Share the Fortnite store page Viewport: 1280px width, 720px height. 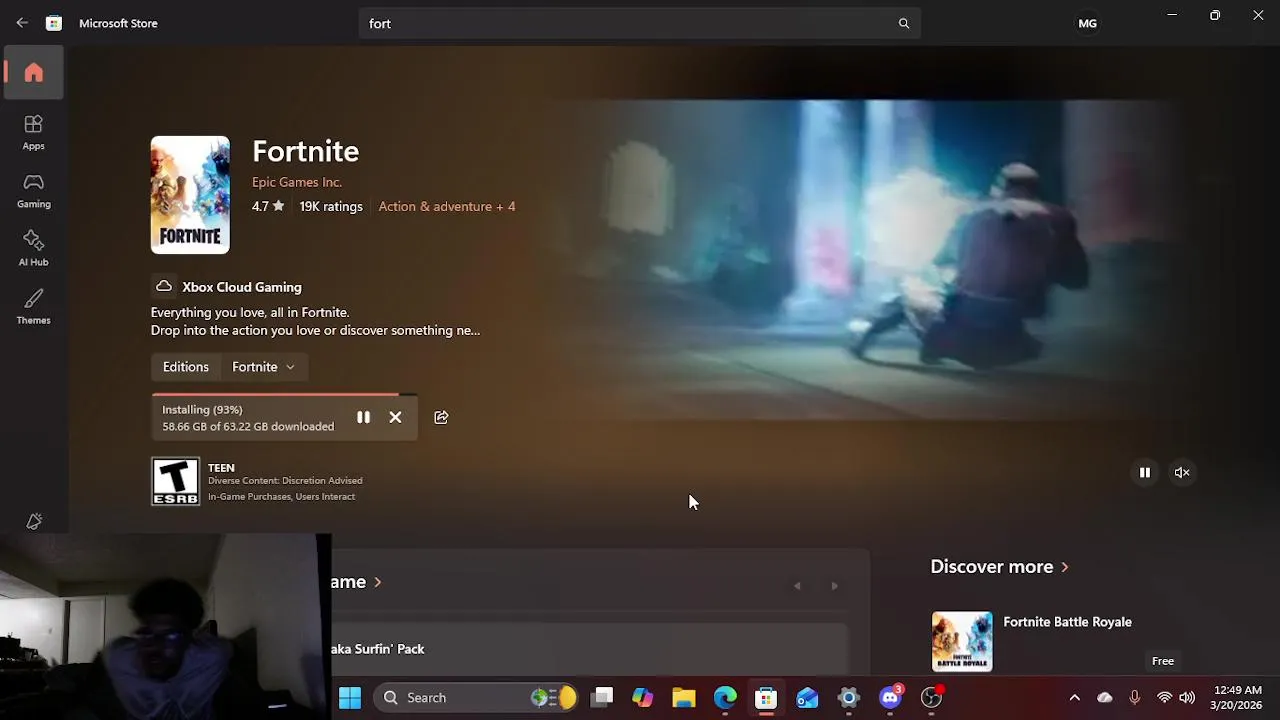point(441,417)
